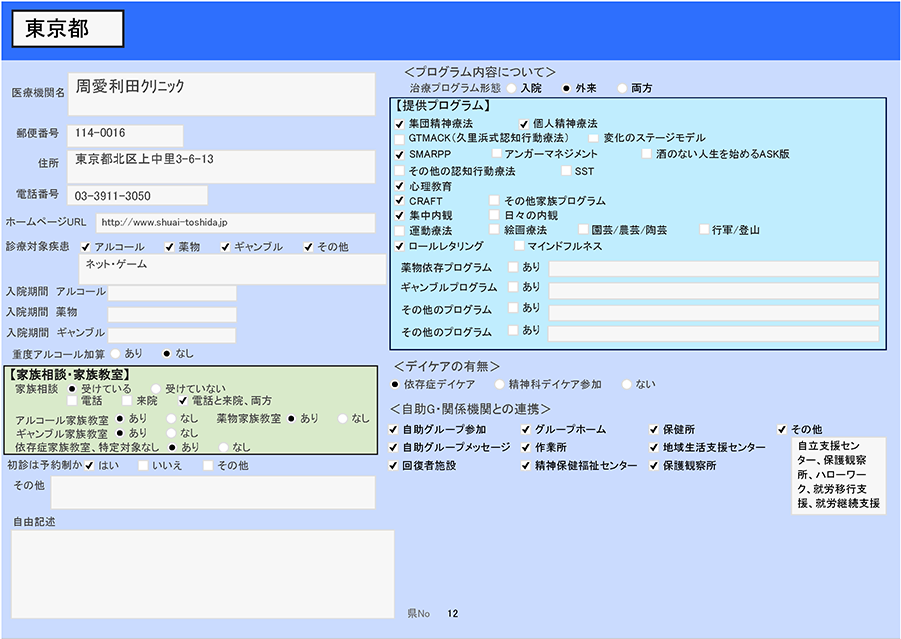Viewport: 901px width, 639px height.
Task: Click the ホームページURL field
Action: [x=240, y=222]
